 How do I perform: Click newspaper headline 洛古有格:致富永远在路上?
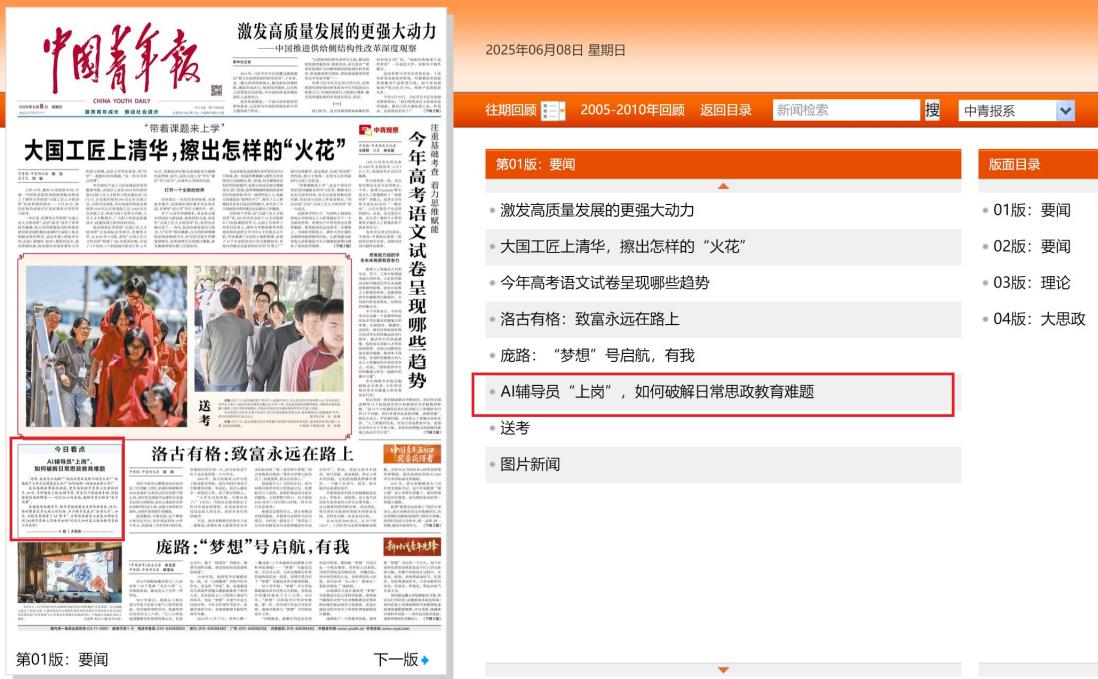coord(253,454)
